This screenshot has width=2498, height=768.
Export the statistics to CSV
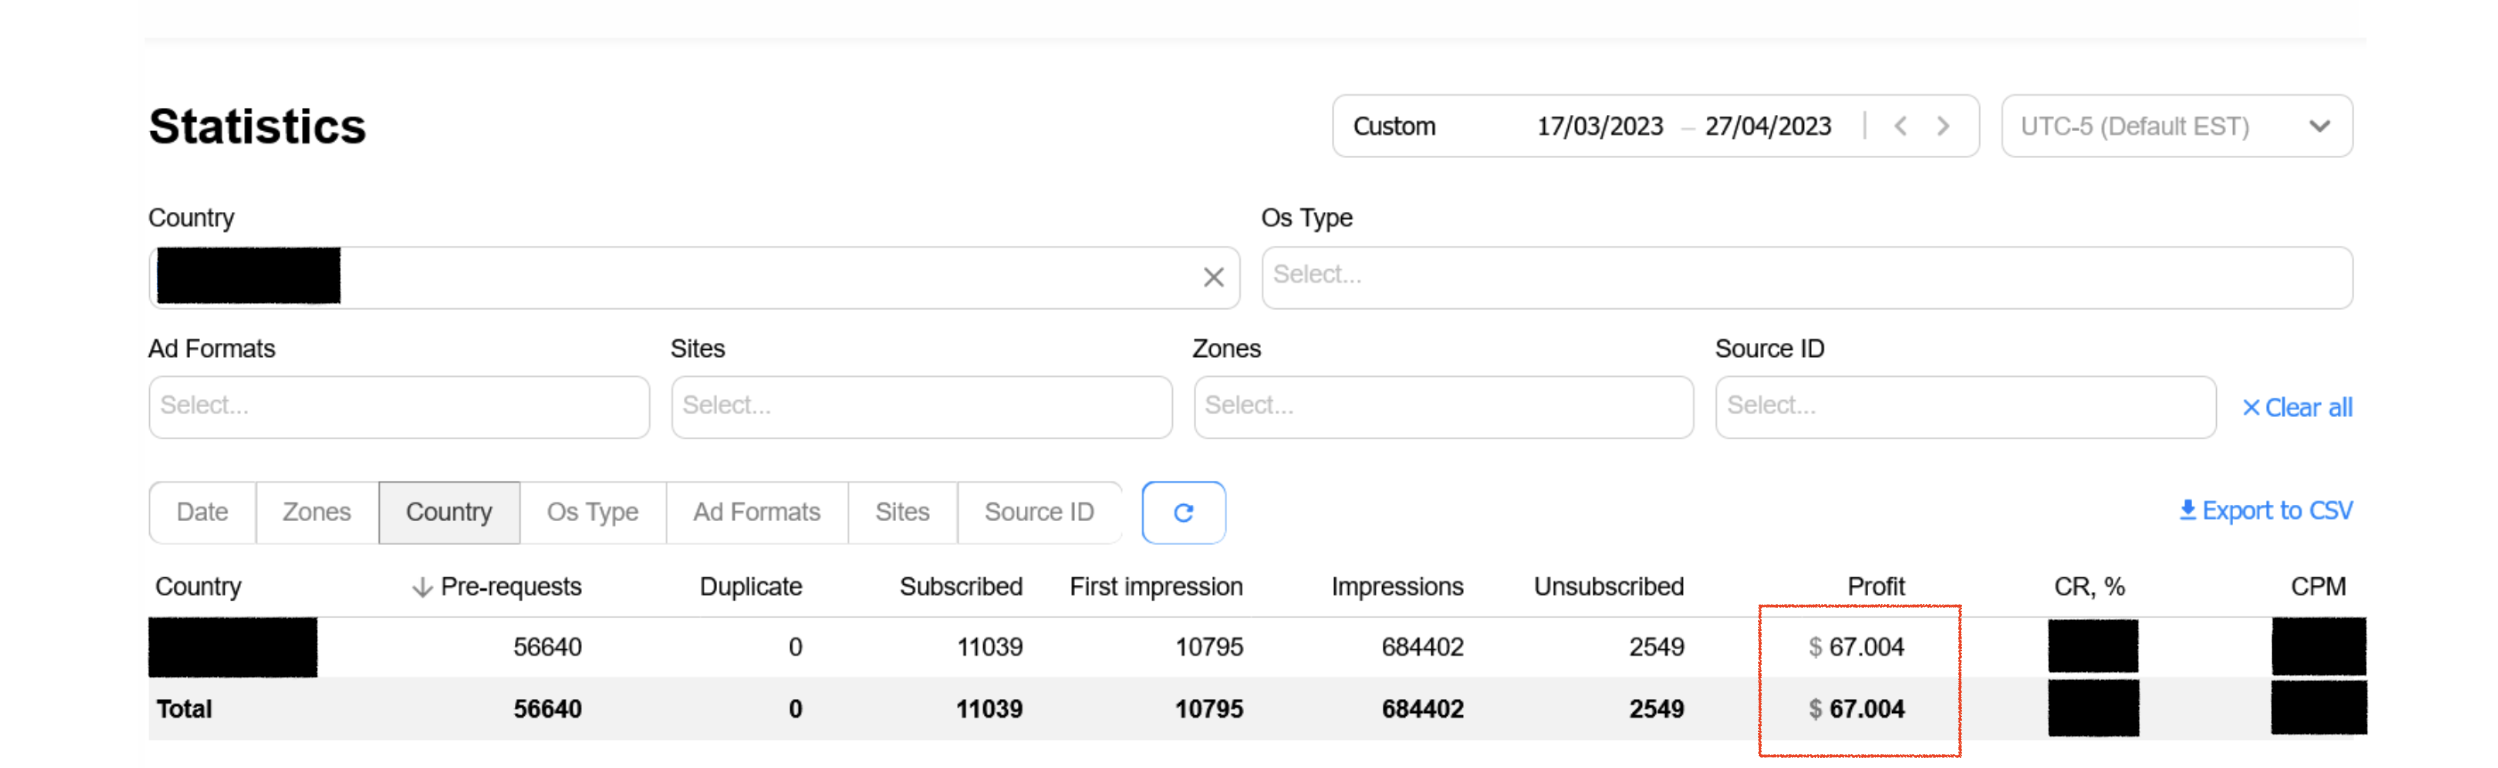click(x=2265, y=511)
